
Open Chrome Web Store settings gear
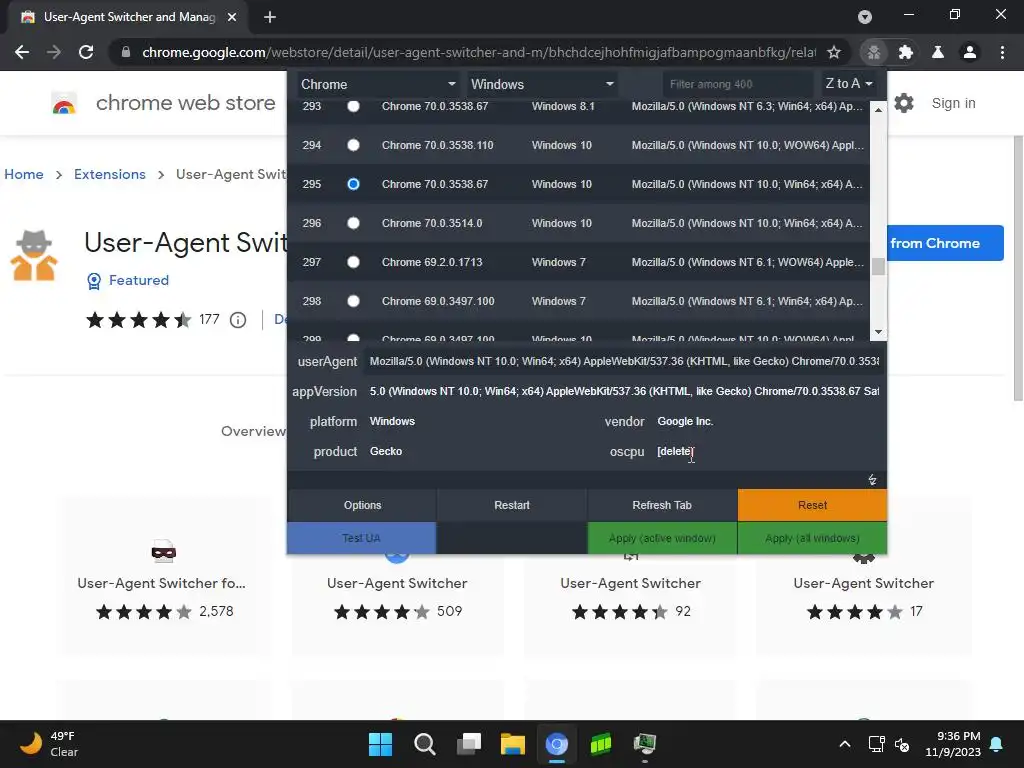tap(904, 103)
